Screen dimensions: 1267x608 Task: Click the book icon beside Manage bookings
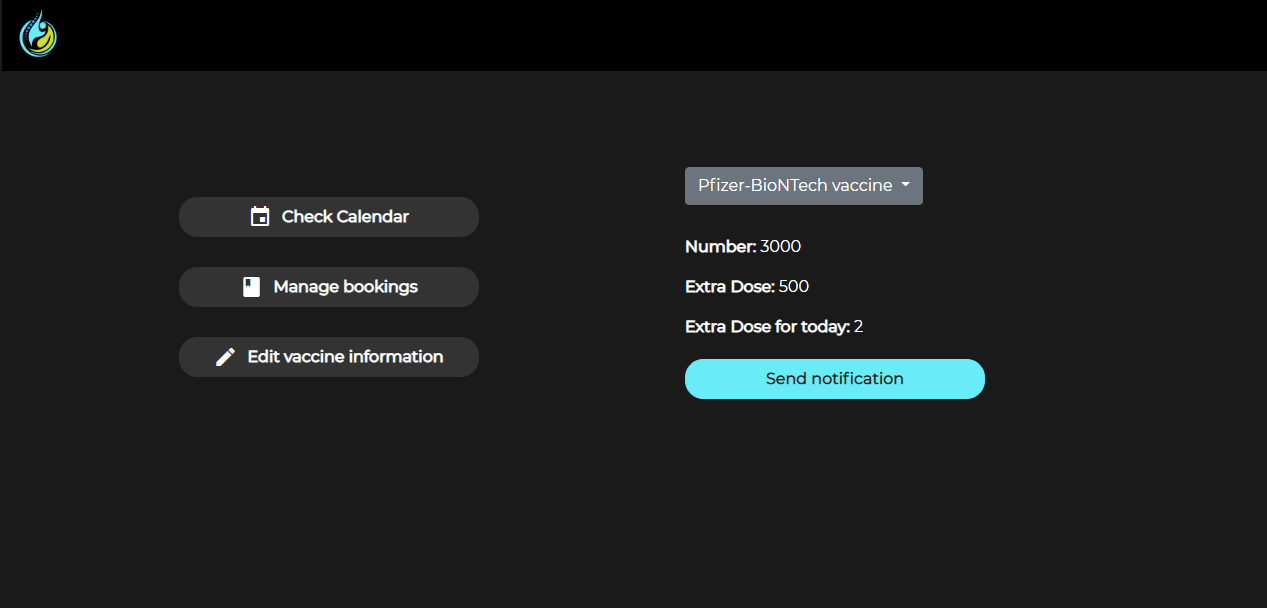252,287
